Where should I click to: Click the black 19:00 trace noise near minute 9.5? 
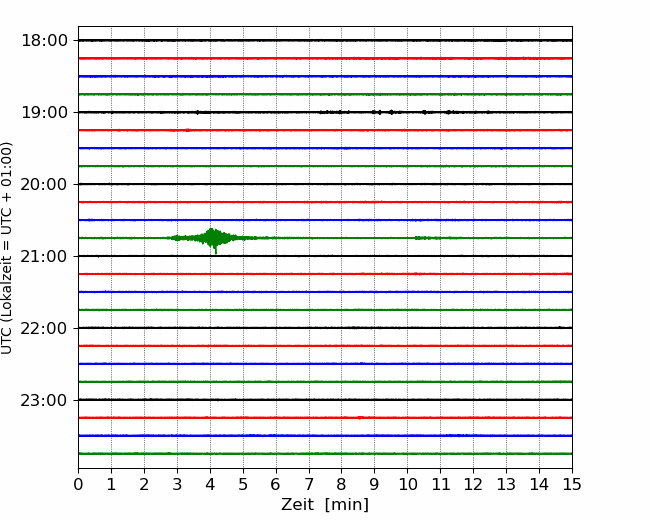point(391,112)
